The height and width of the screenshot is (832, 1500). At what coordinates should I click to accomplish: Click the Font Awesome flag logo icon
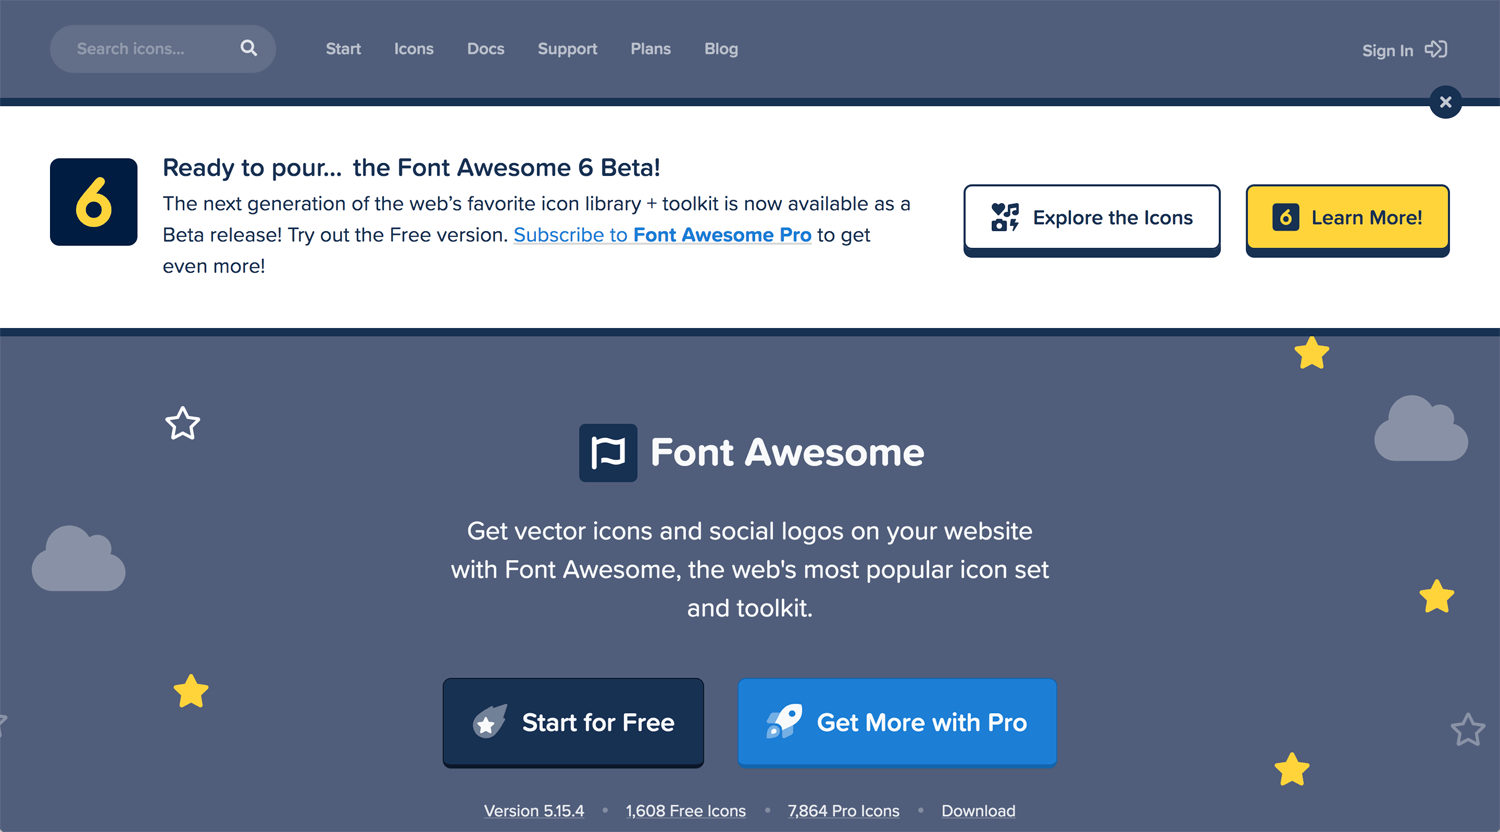point(608,453)
